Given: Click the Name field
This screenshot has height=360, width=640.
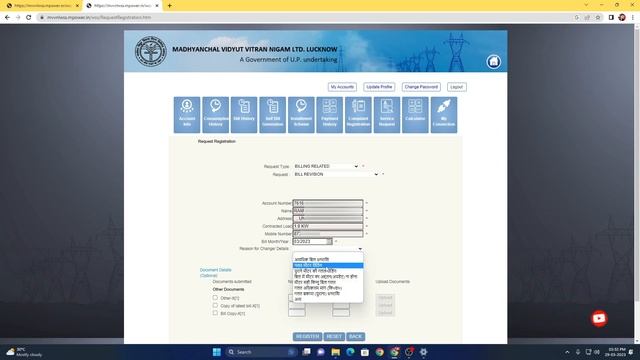Looking at the screenshot, I should point(328,211).
